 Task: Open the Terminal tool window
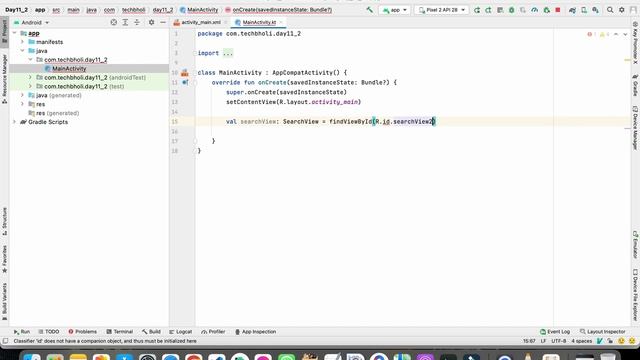120,332
